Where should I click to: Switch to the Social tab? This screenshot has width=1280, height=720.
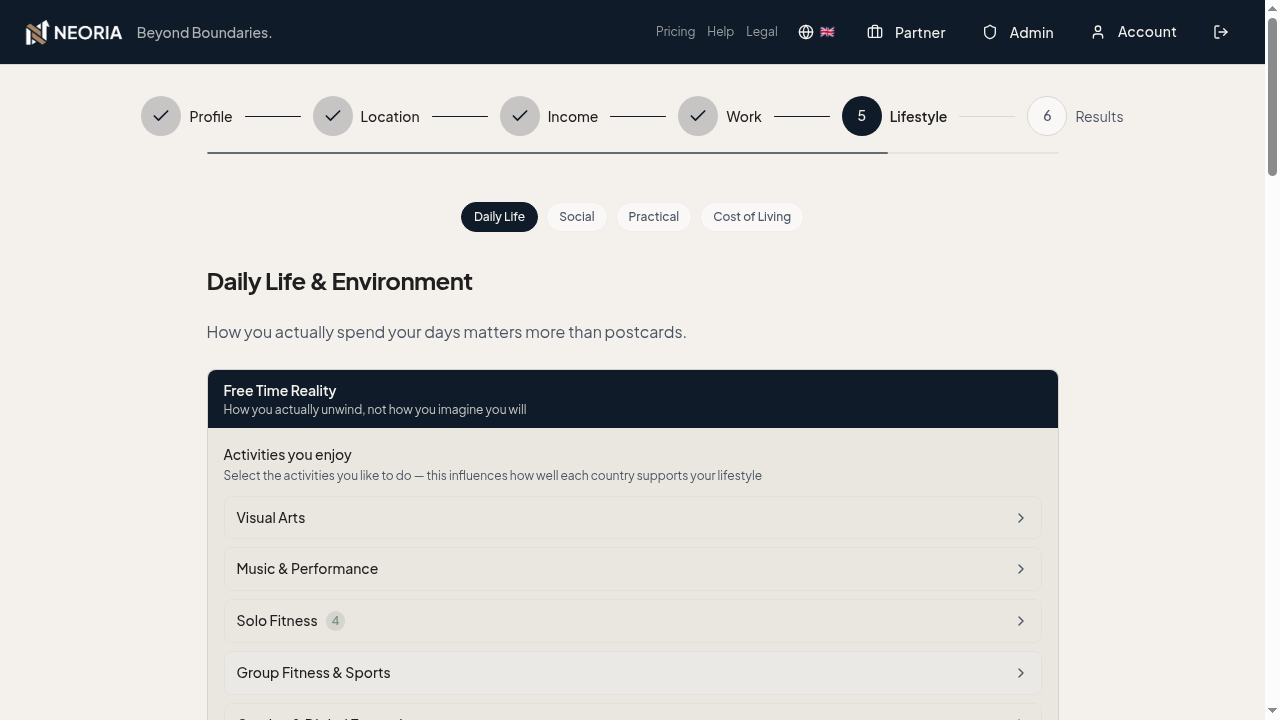pyautogui.click(x=577, y=217)
